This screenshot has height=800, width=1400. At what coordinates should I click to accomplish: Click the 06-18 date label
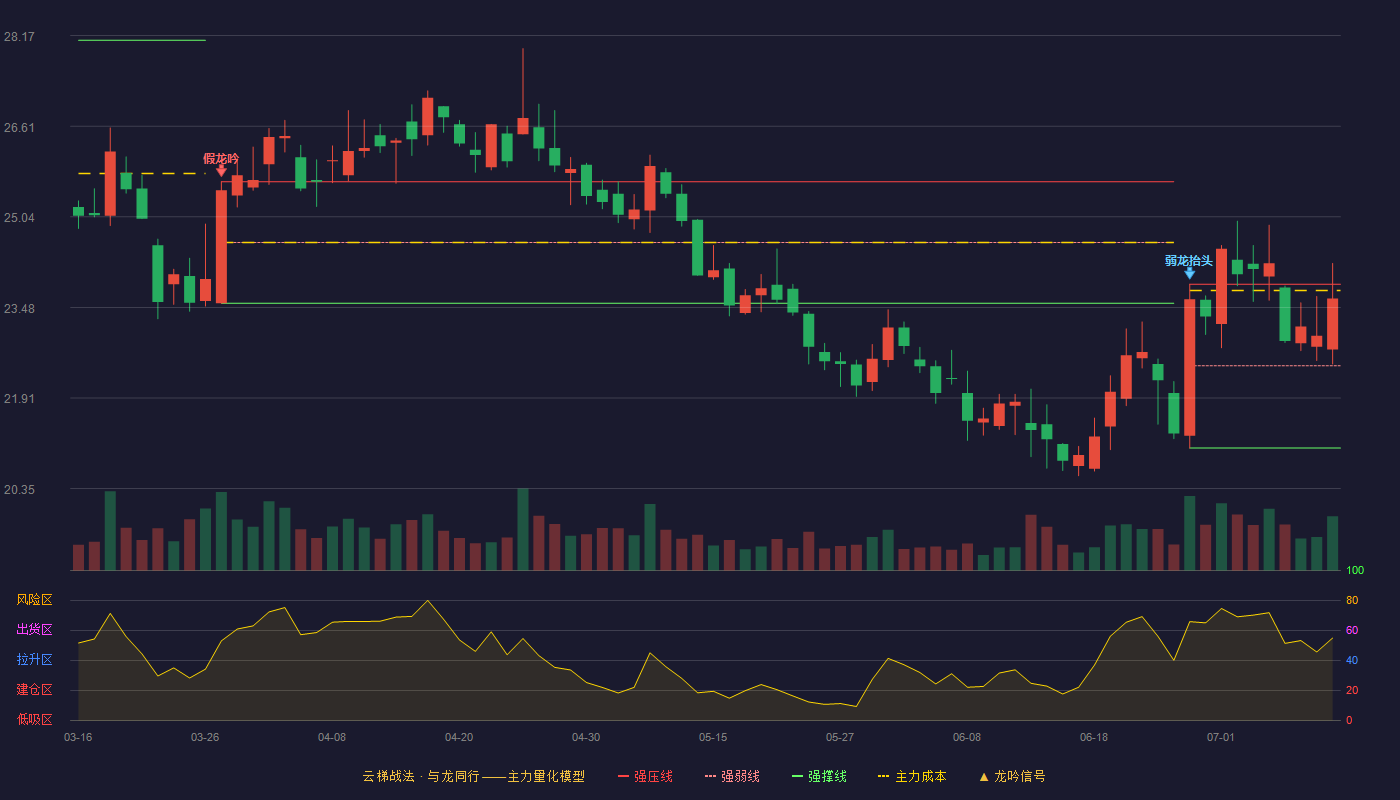[1094, 737]
